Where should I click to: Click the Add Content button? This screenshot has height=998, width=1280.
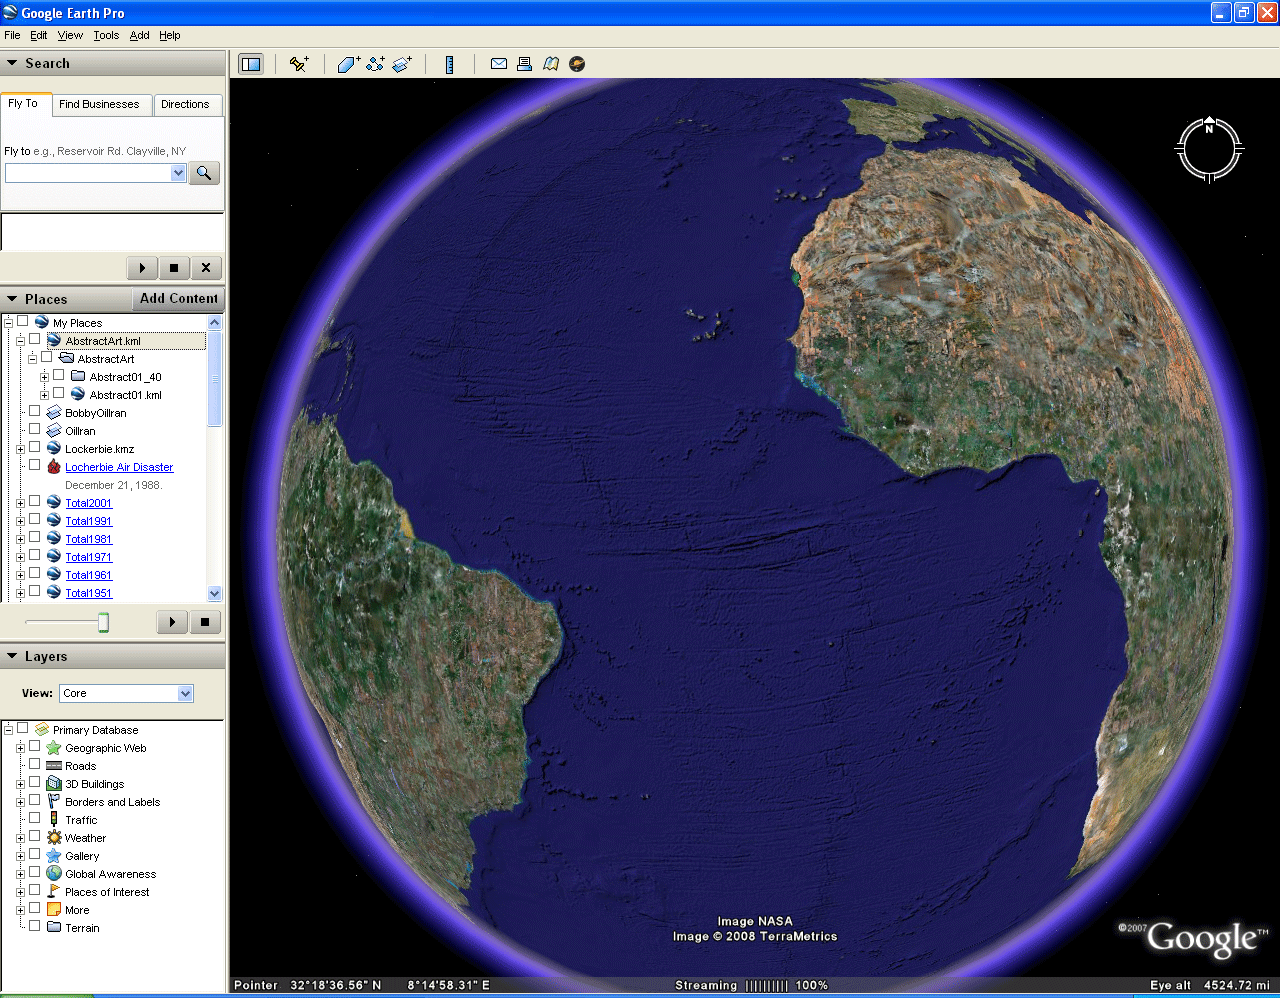click(x=178, y=299)
